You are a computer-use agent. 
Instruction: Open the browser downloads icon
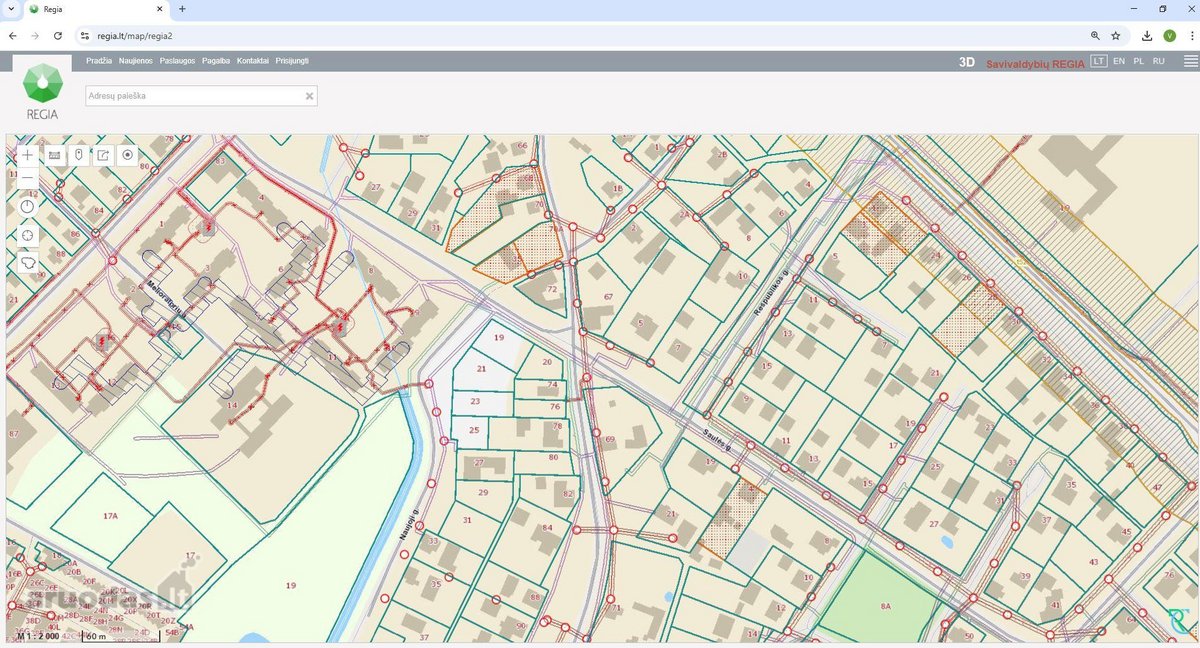pyautogui.click(x=1146, y=35)
